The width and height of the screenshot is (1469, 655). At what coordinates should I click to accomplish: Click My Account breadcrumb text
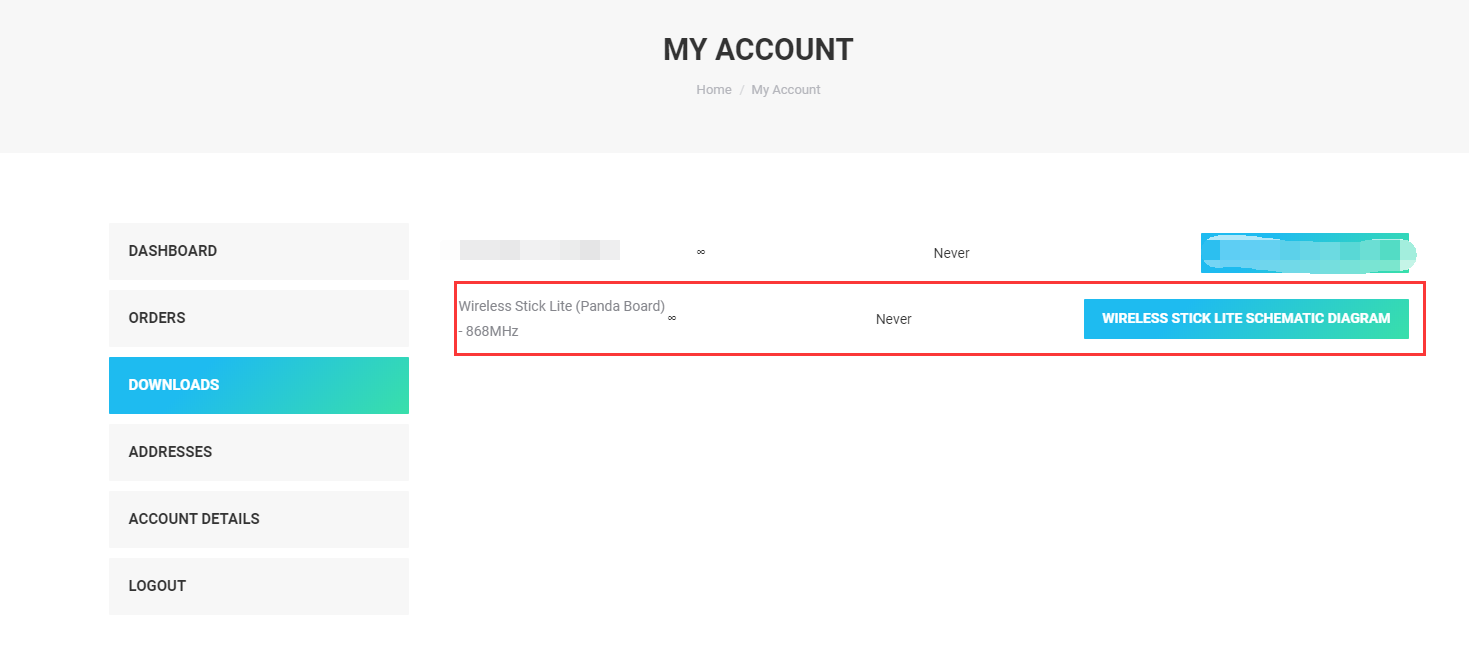[786, 90]
